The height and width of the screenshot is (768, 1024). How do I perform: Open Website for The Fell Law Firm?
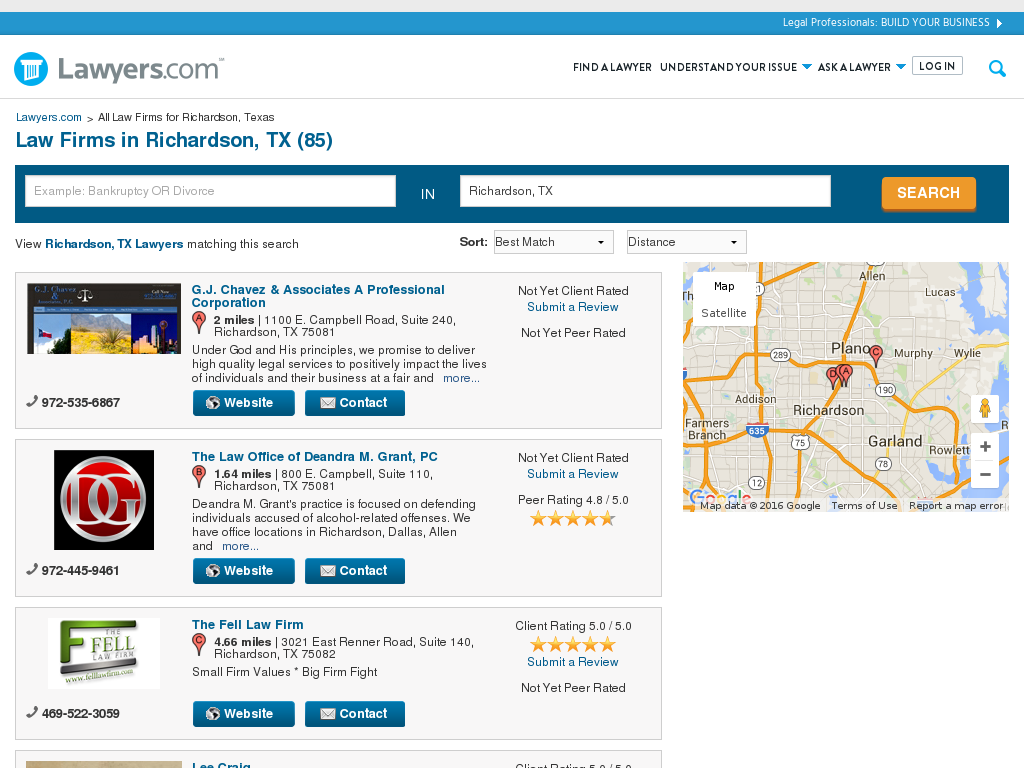244,714
